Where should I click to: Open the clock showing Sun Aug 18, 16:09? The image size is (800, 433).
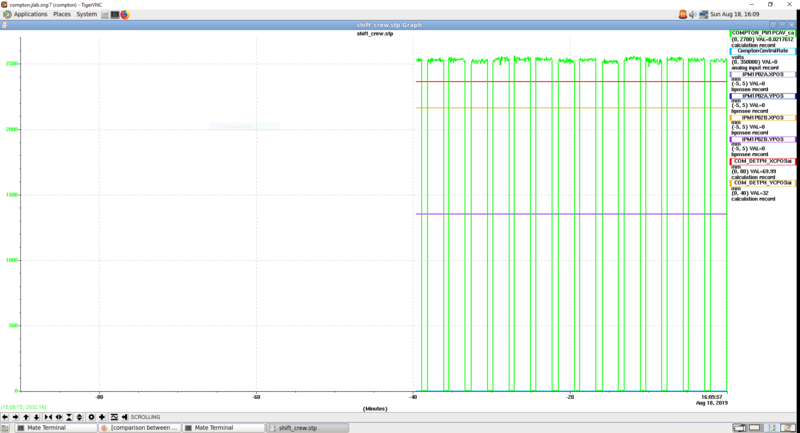point(735,14)
